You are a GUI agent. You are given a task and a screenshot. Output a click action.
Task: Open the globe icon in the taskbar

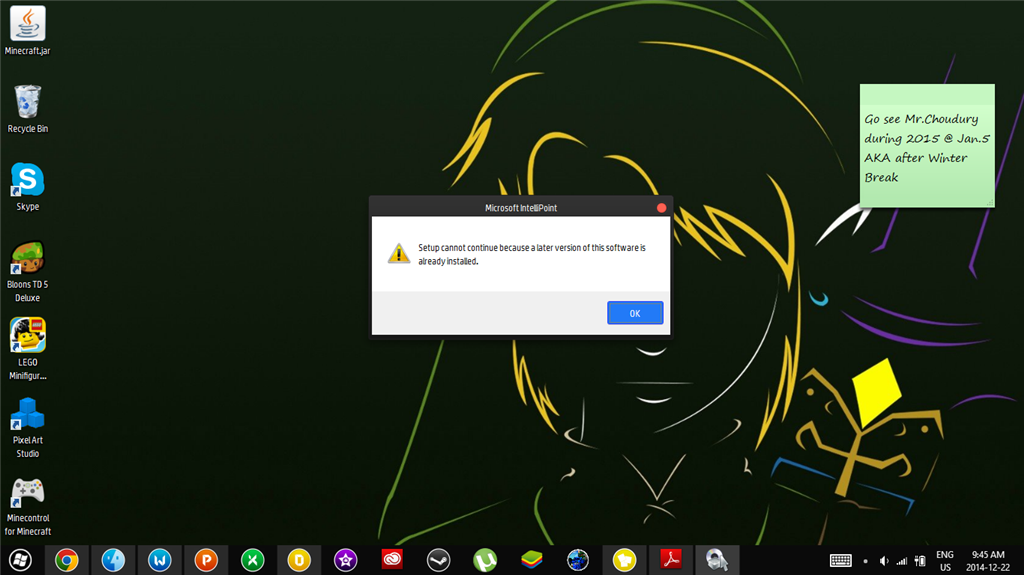coord(578,560)
